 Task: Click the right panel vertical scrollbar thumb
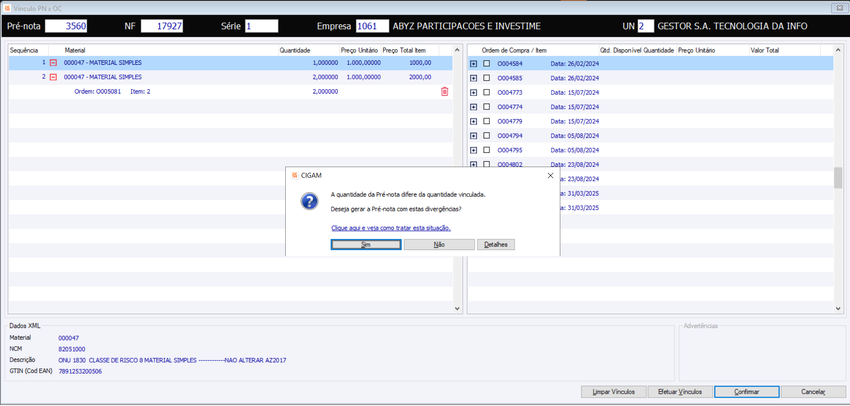838,178
